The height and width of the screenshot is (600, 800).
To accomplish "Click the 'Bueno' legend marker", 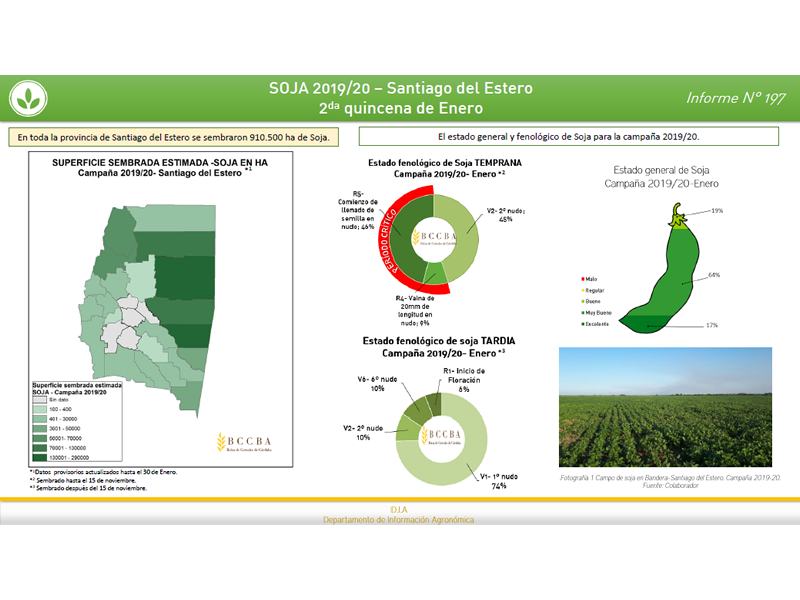I will click(583, 302).
